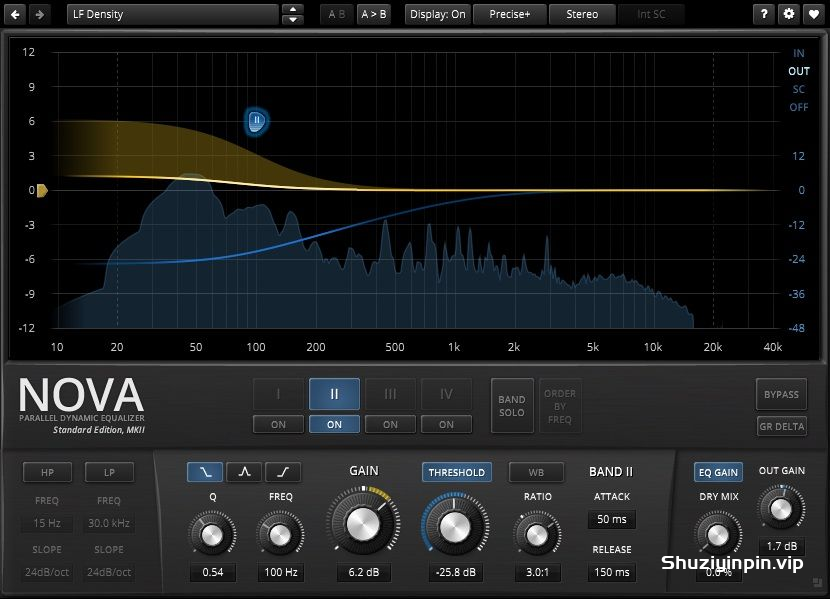830x599 pixels.
Task: Select the Band III tab
Action: coord(390,394)
